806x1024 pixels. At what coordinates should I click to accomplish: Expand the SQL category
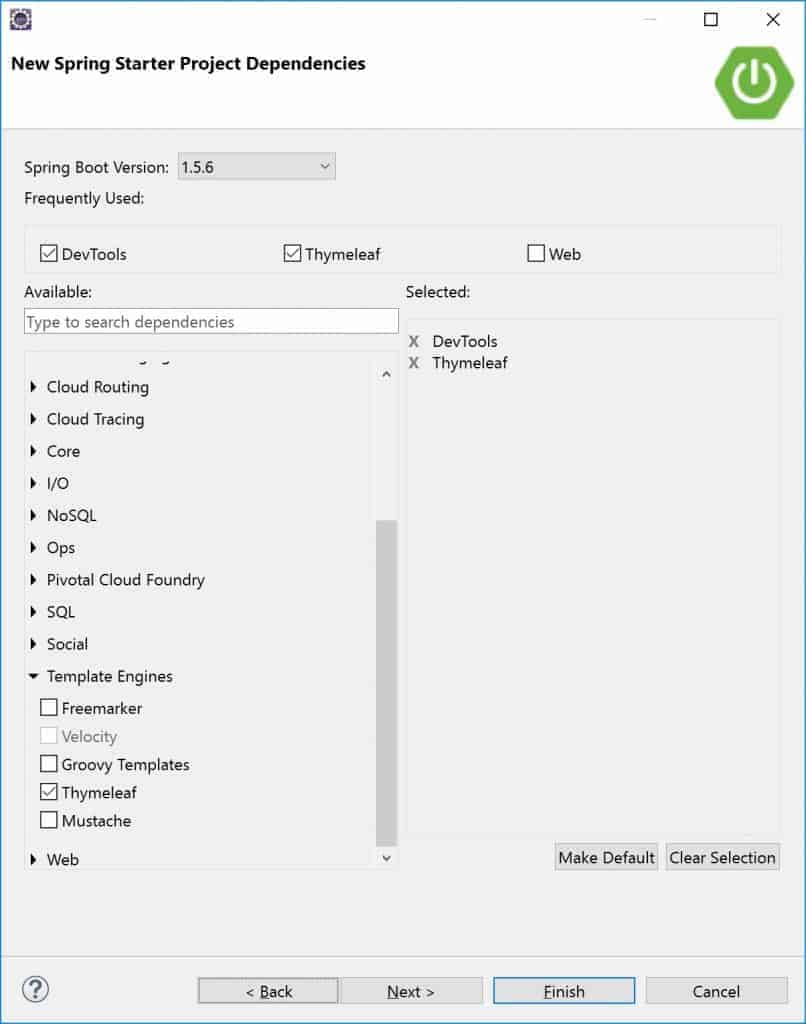[33, 611]
